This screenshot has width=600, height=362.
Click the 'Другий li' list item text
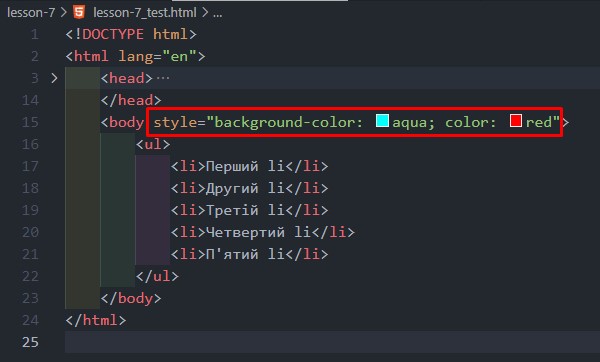click(245, 188)
